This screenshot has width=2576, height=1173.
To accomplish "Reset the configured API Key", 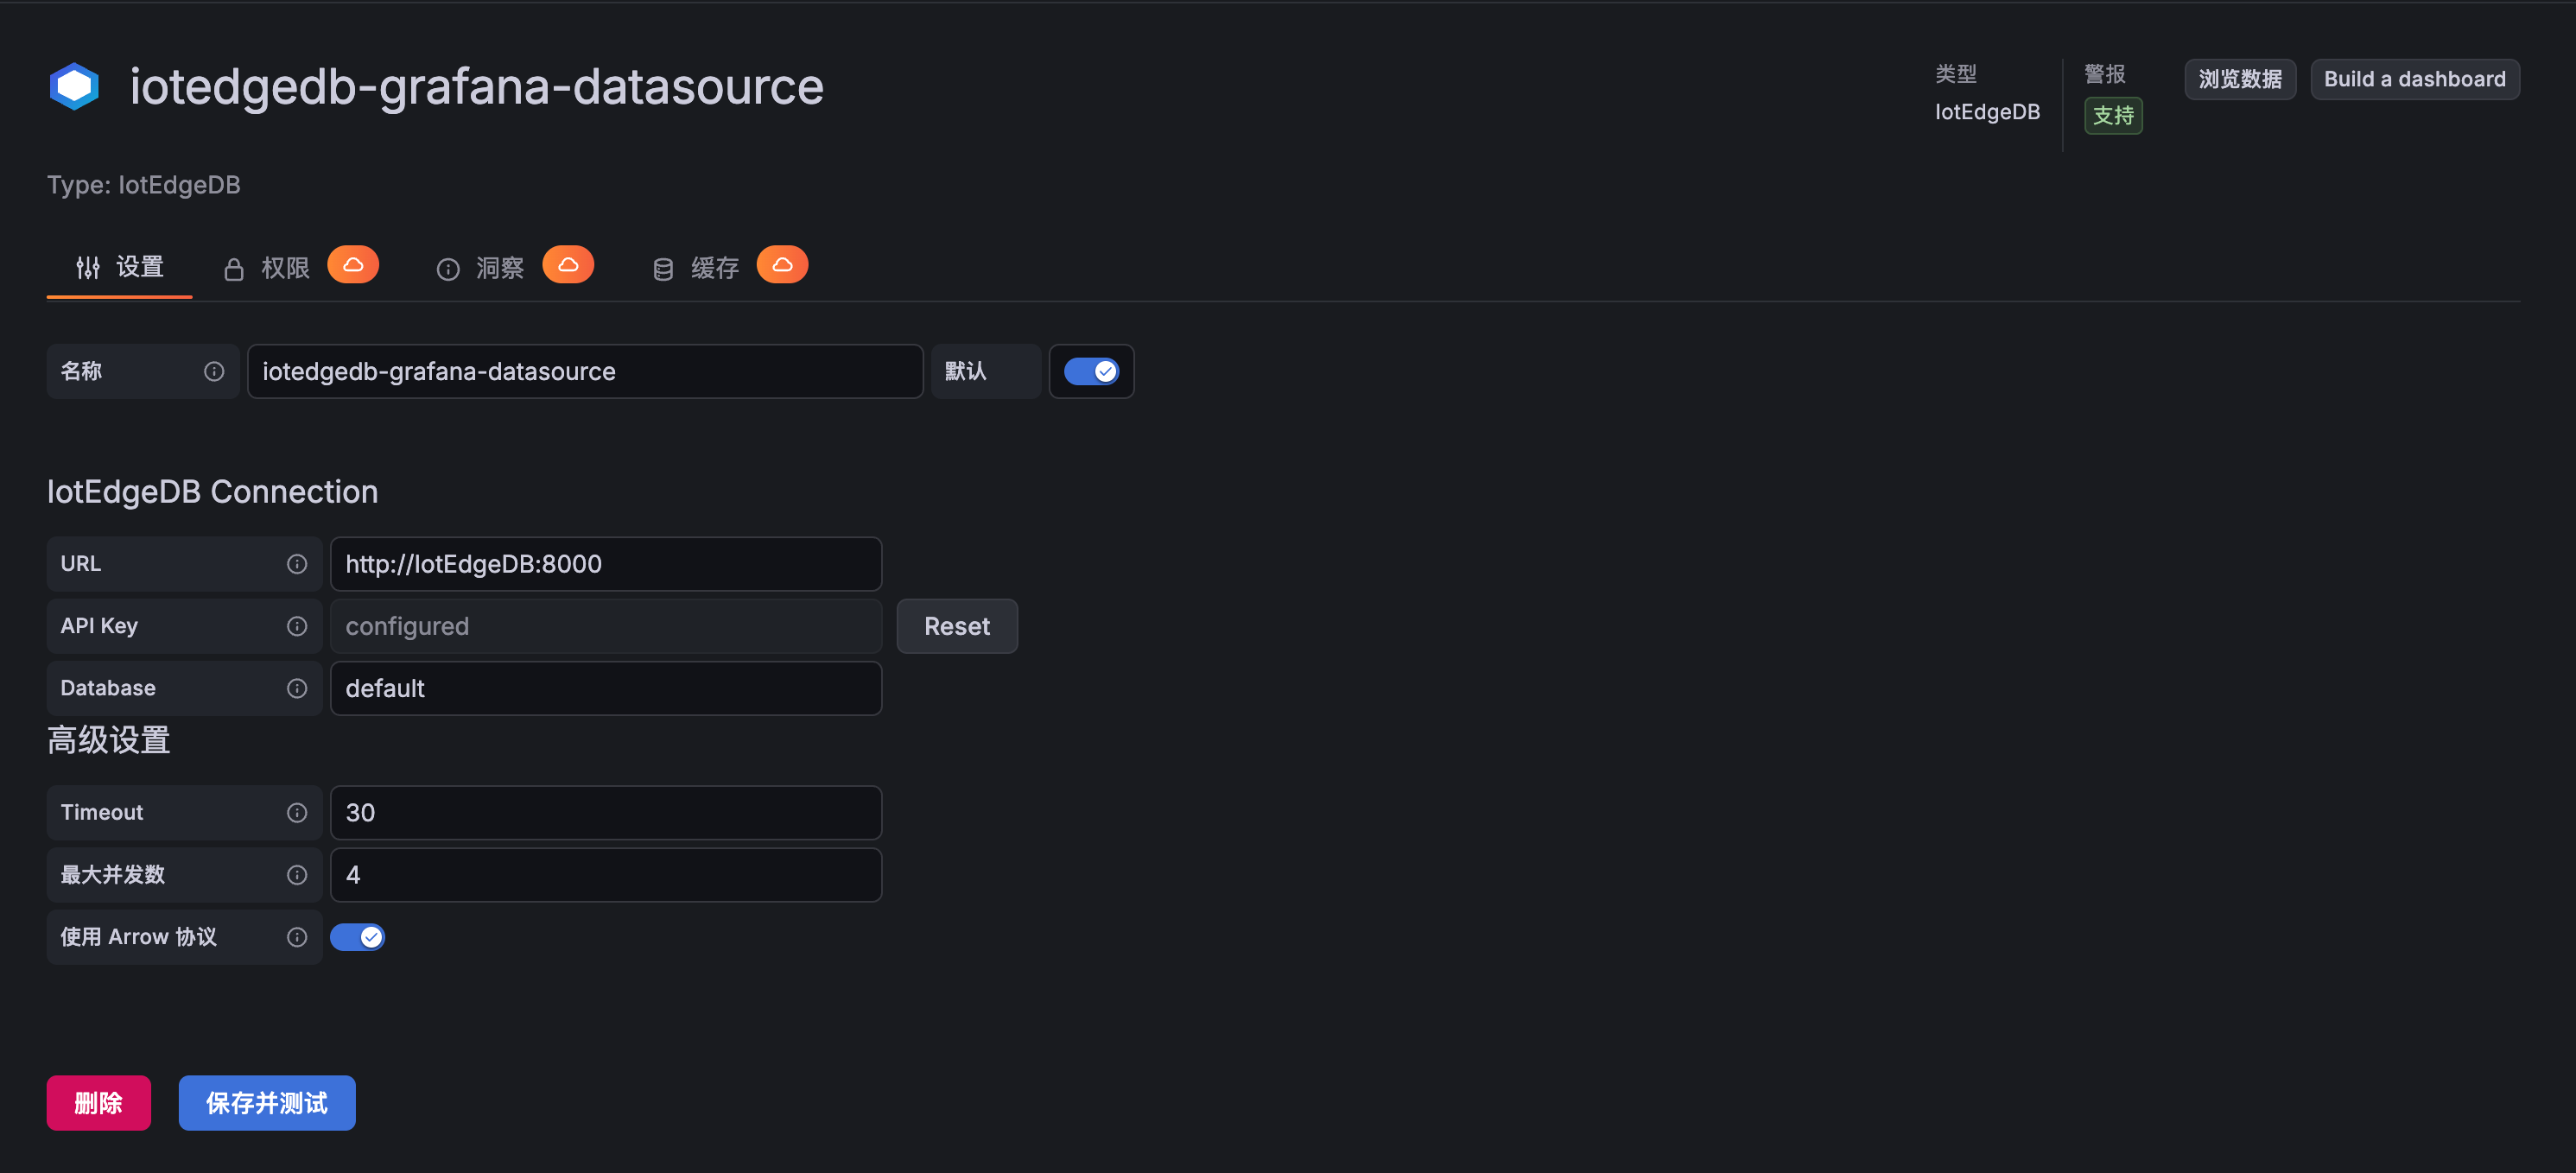I will click(x=957, y=626).
